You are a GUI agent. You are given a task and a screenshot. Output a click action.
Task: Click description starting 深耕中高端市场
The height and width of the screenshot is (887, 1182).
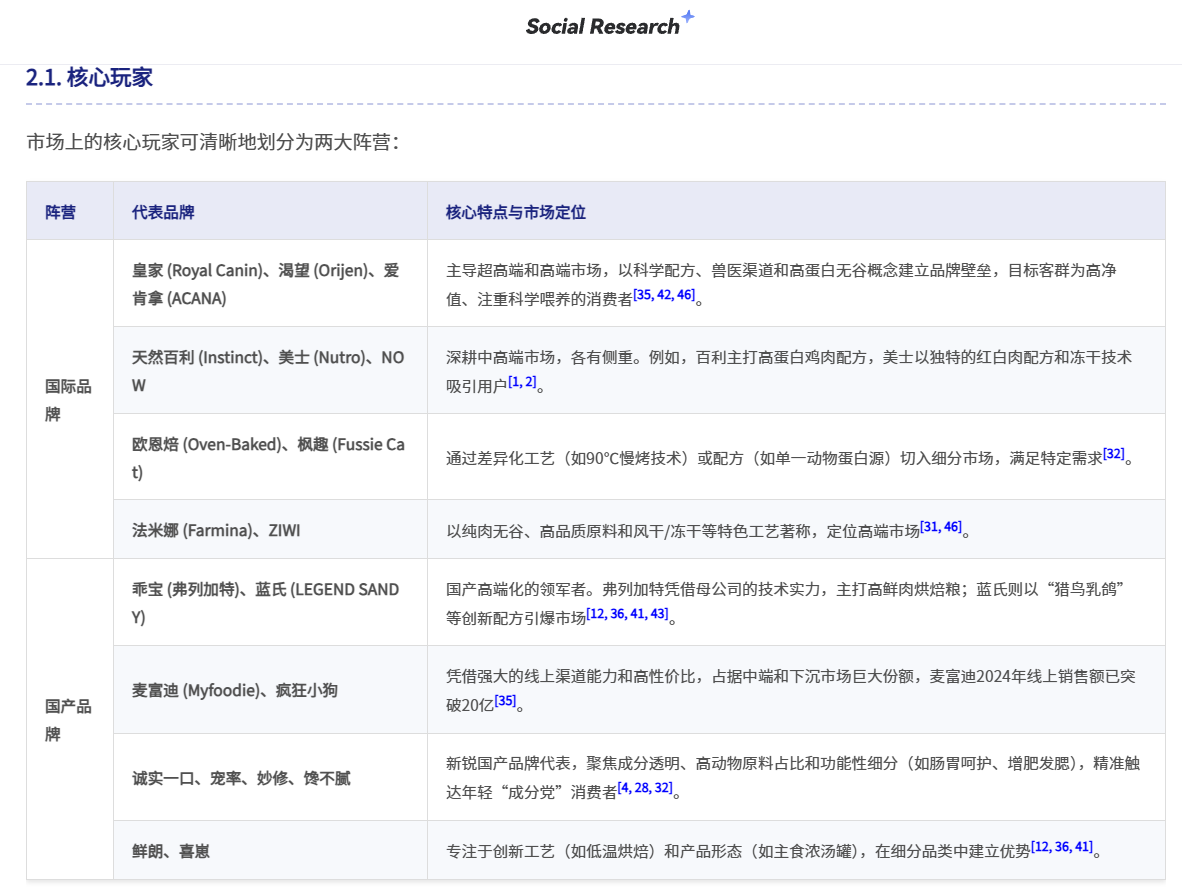coord(789,371)
